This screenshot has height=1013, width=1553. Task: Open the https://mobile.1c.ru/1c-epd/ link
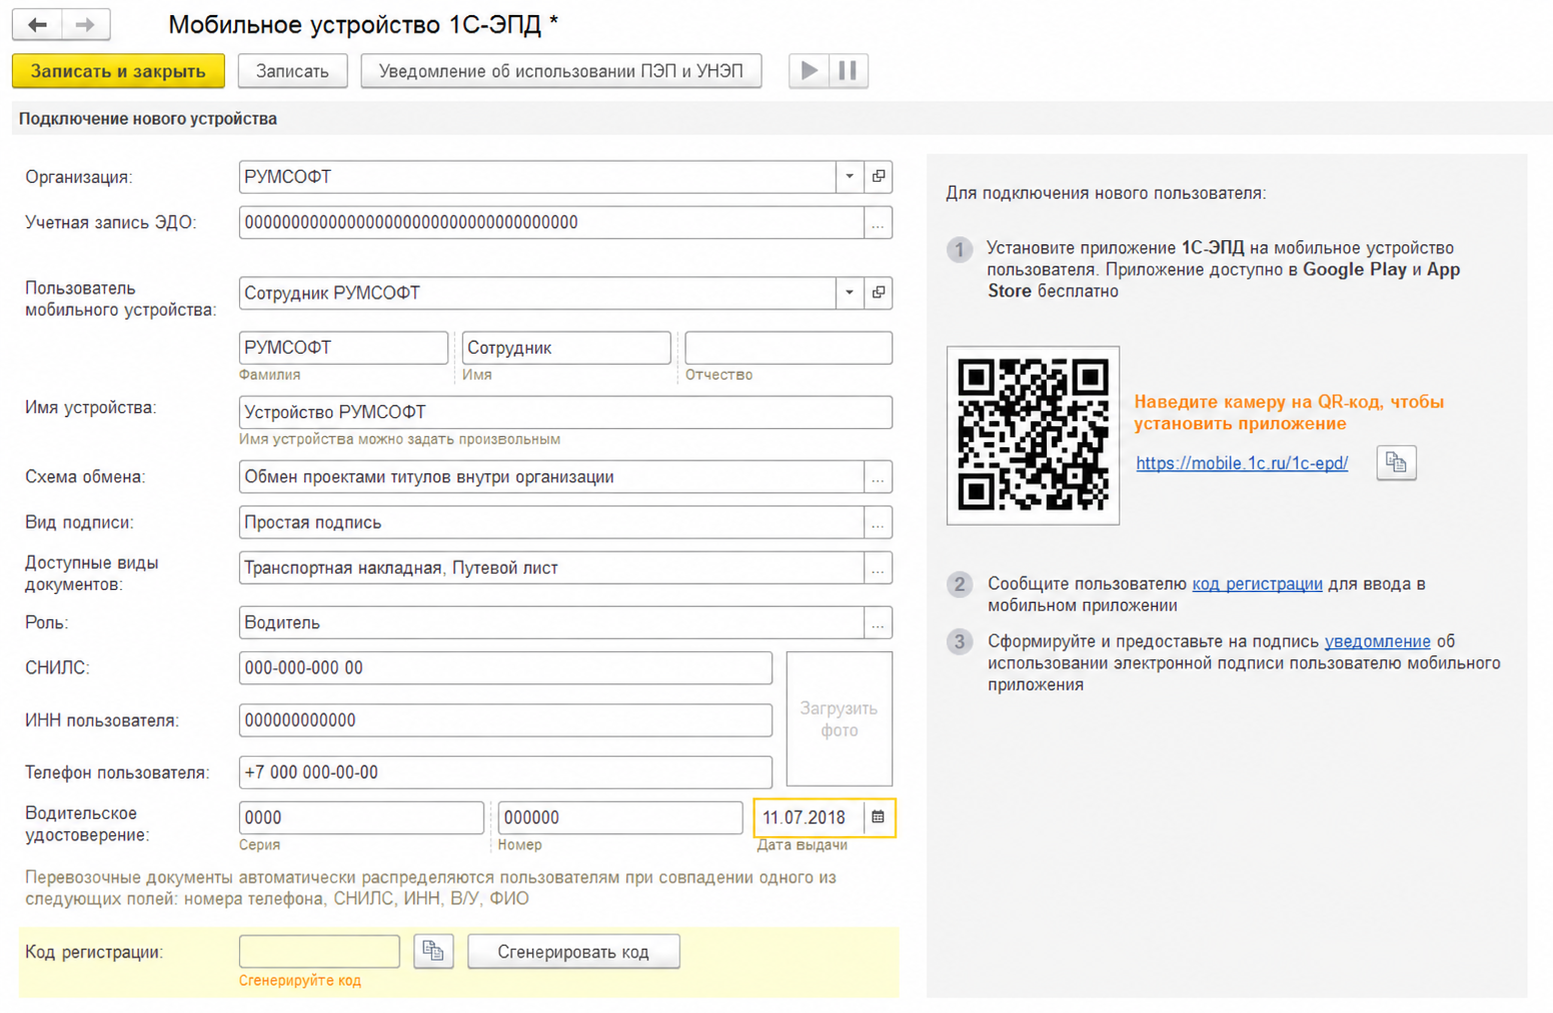(1242, 463)
